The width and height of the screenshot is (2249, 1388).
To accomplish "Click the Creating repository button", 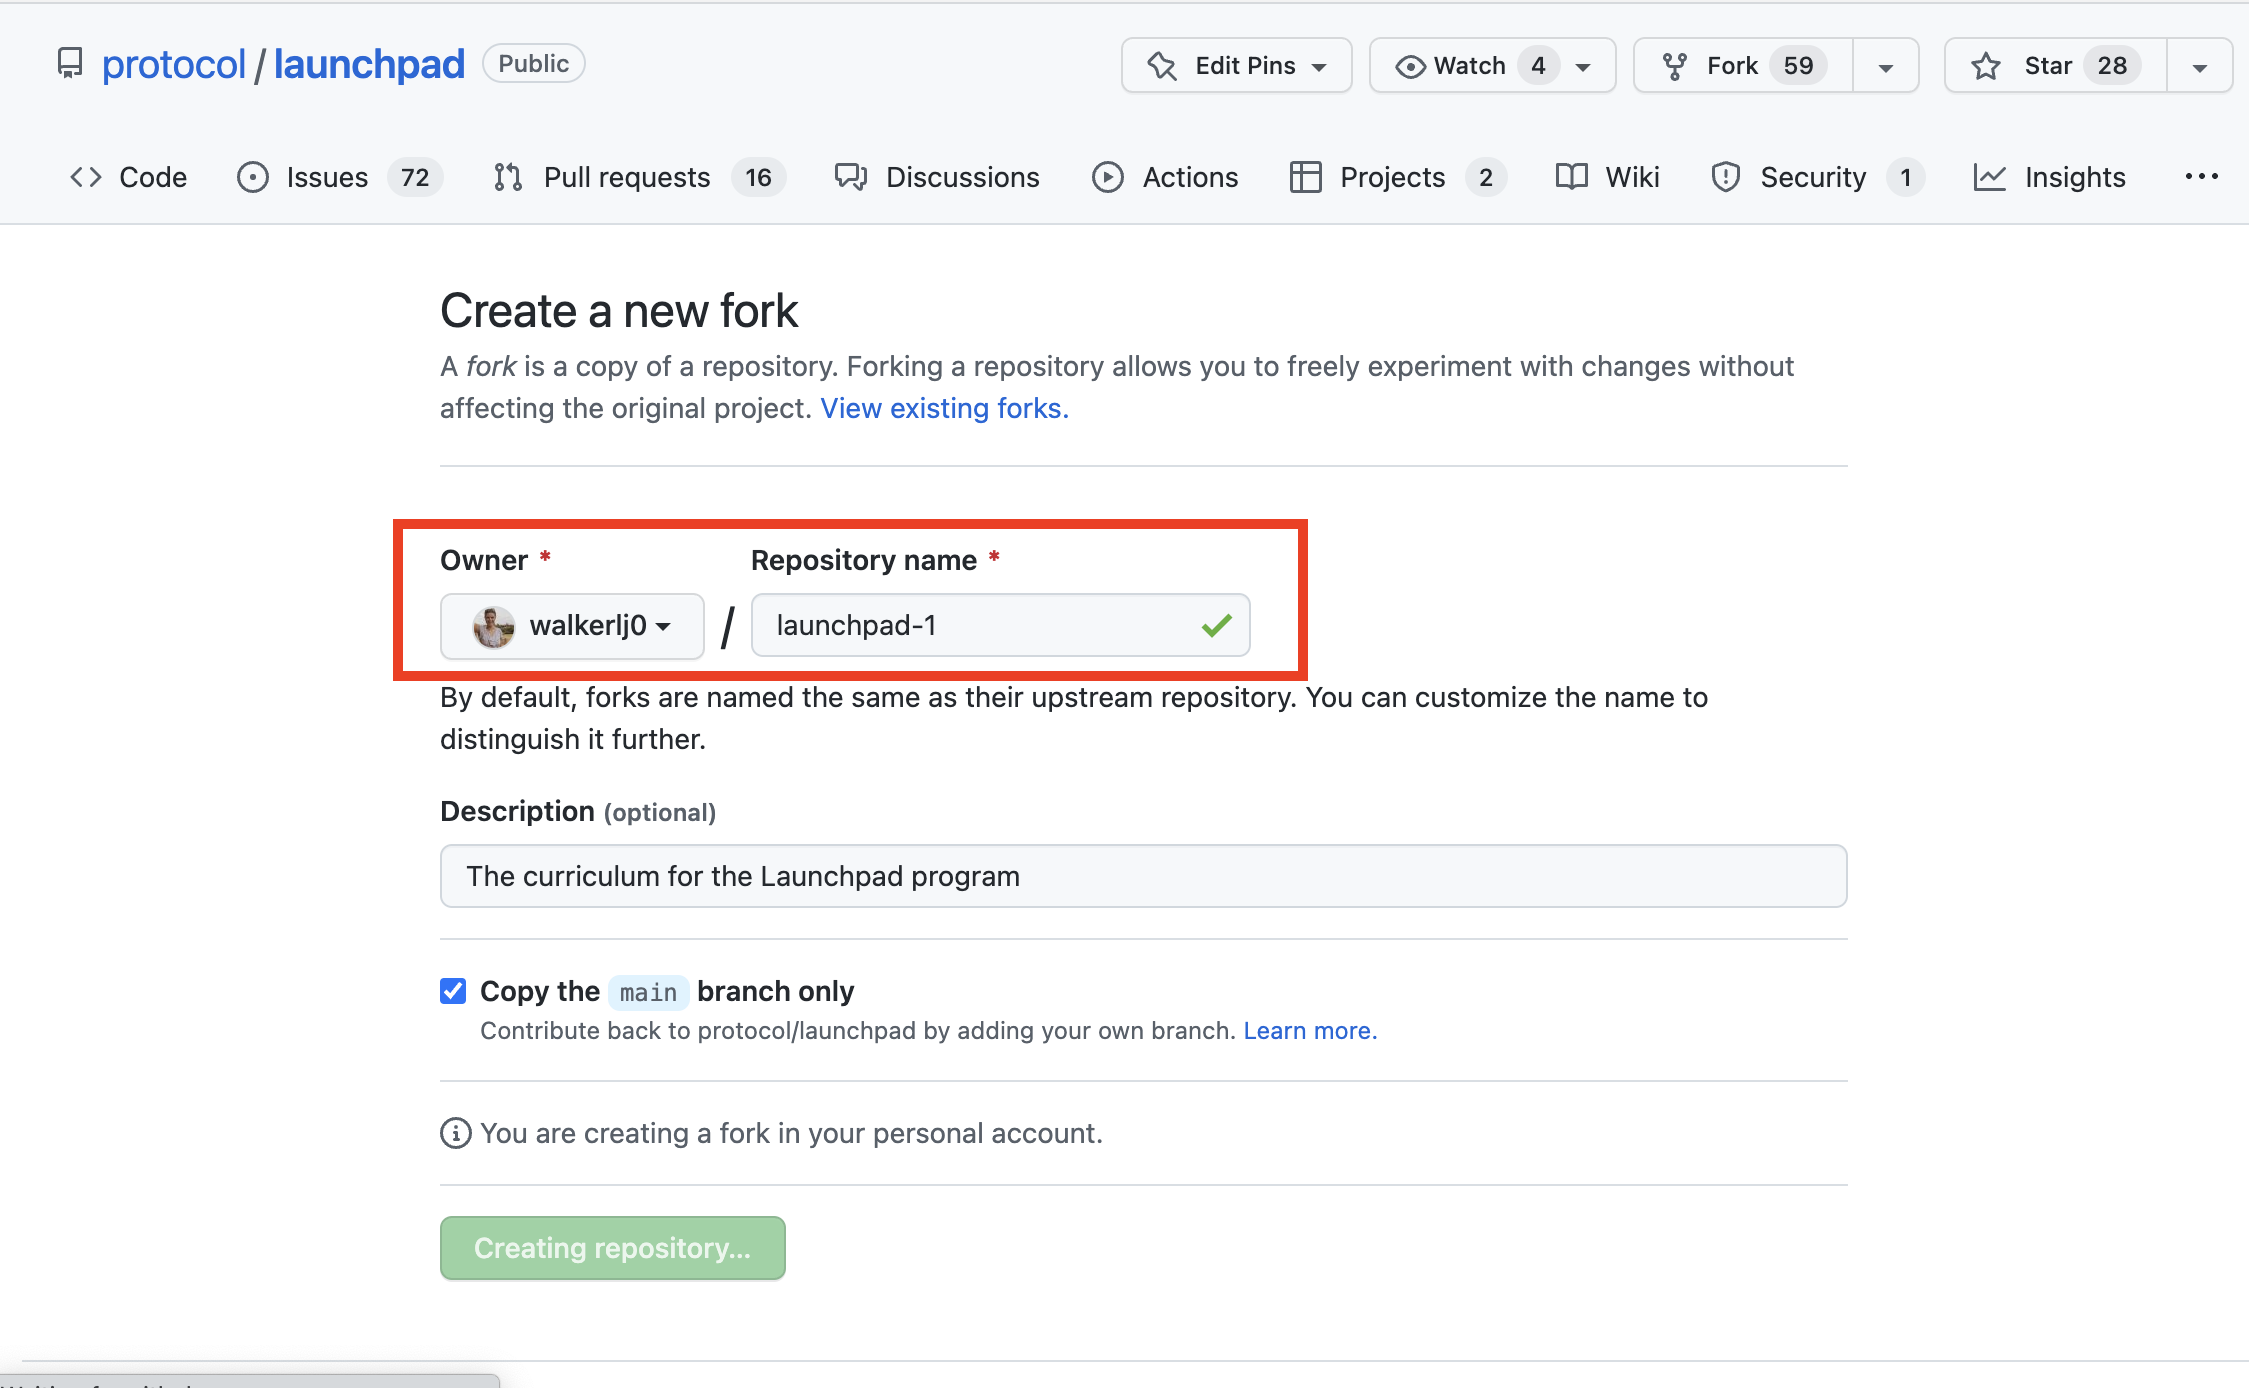I will pos(613,1248).
